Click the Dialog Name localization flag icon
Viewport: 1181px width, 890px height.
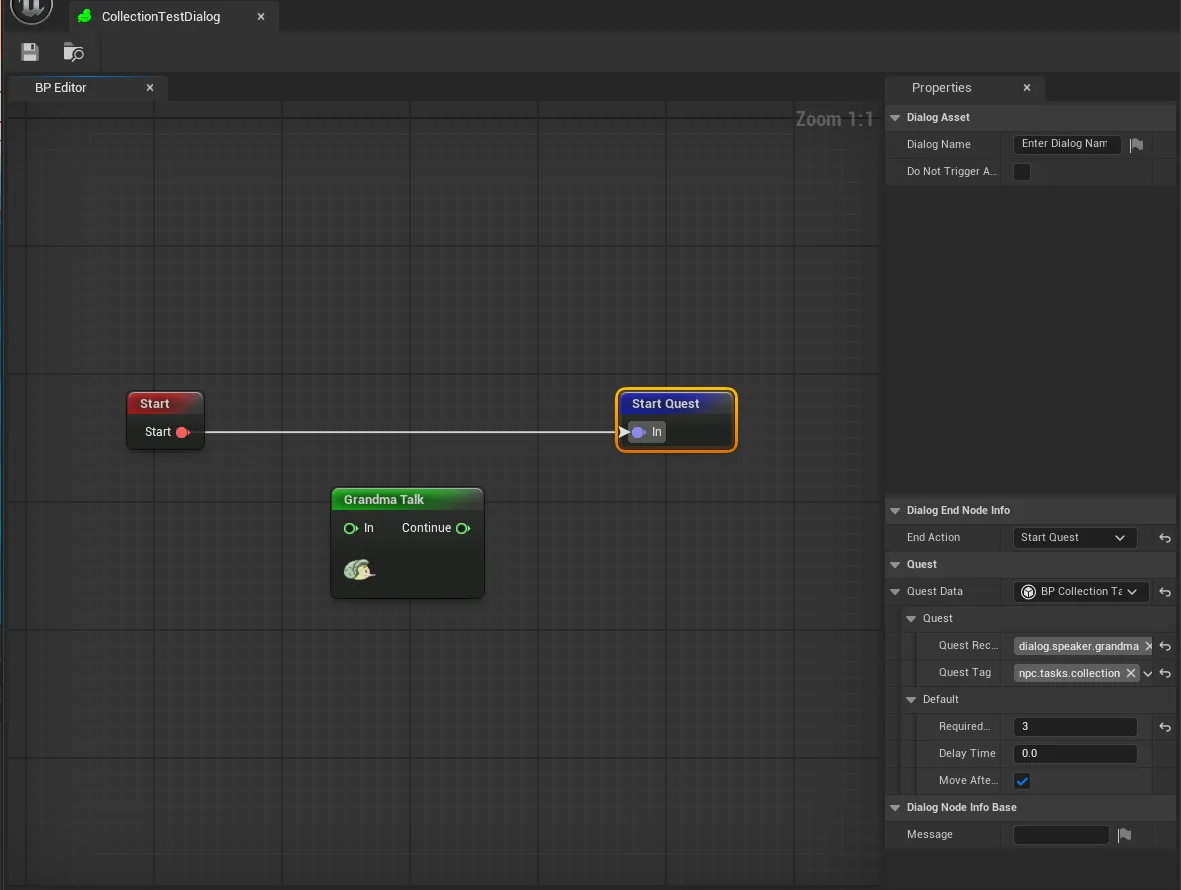tap(1137, 144)
